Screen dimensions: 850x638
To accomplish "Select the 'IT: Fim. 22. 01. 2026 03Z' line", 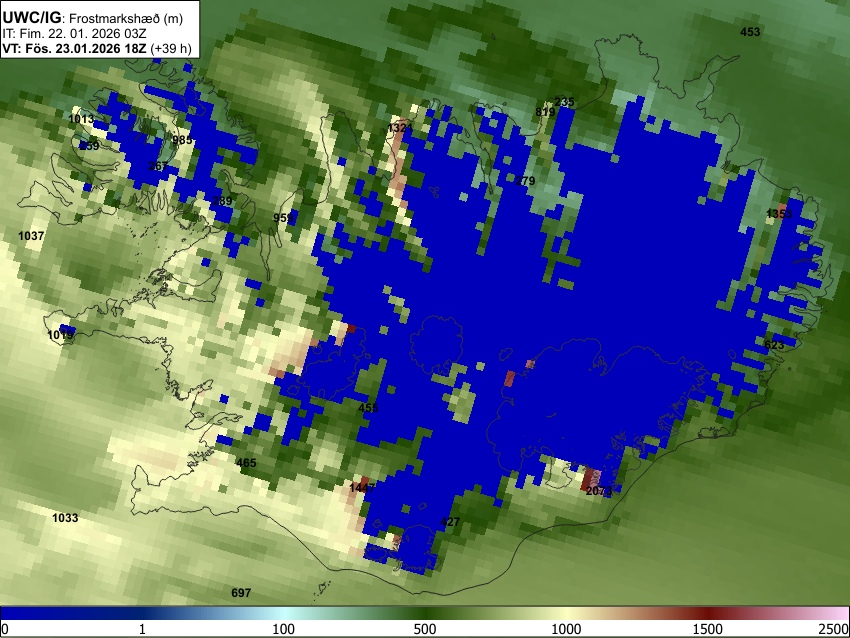I will (x=74, y=34).
